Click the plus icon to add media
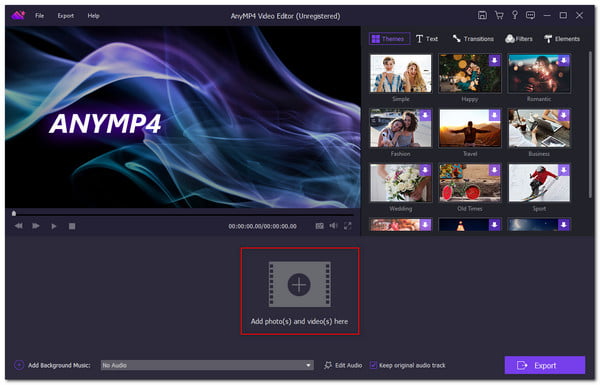 click(x=299, y=285)
